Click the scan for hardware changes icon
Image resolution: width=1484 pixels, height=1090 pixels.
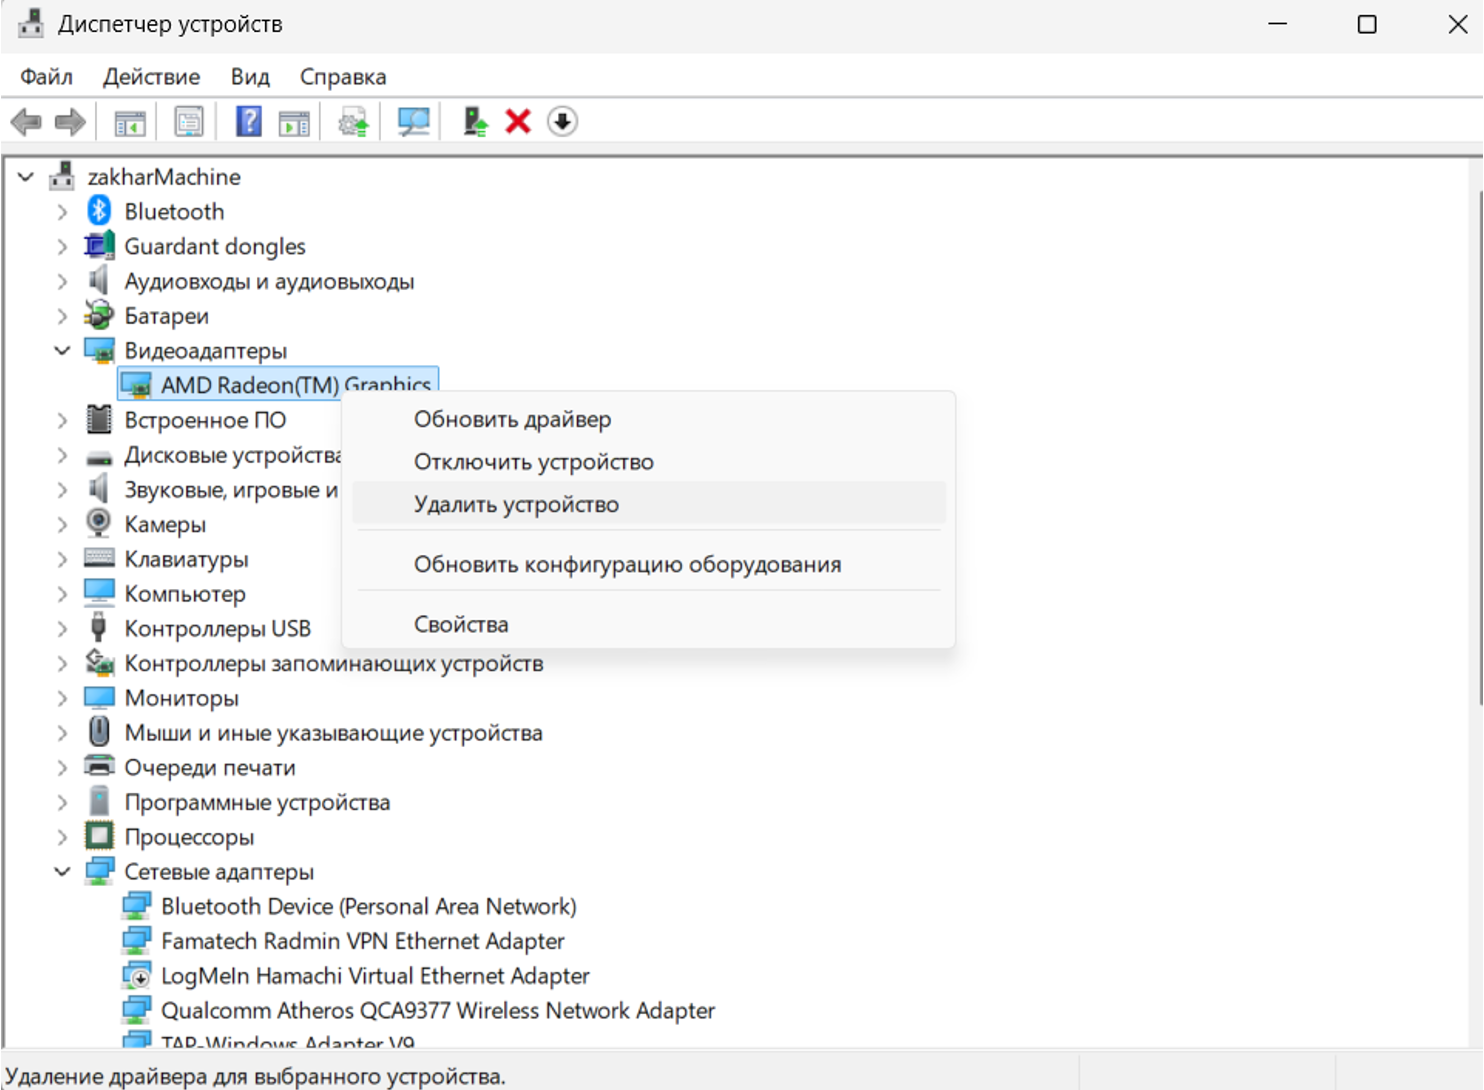(x=413, y=122)
